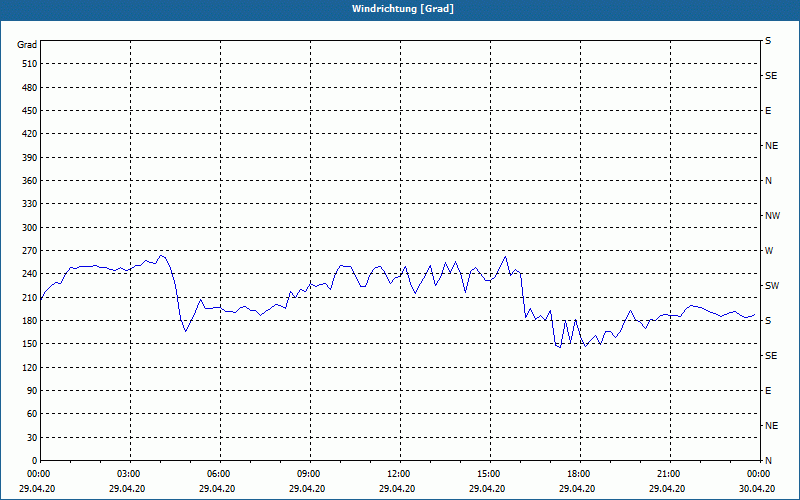Click the 300 value on left axis
800x500 pixels.
point(30,227)
